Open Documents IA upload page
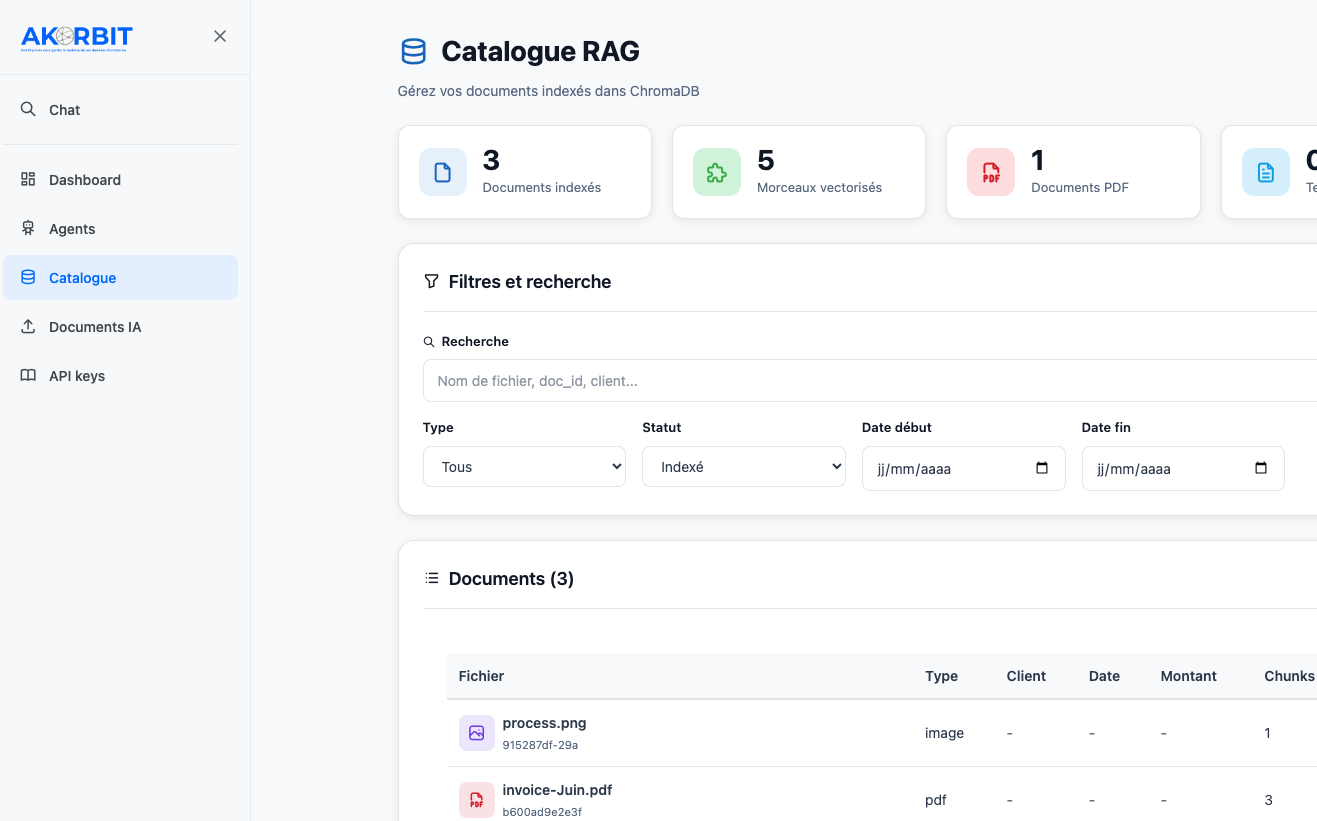Screen dimensions: 1317x821 pos(94,327)
